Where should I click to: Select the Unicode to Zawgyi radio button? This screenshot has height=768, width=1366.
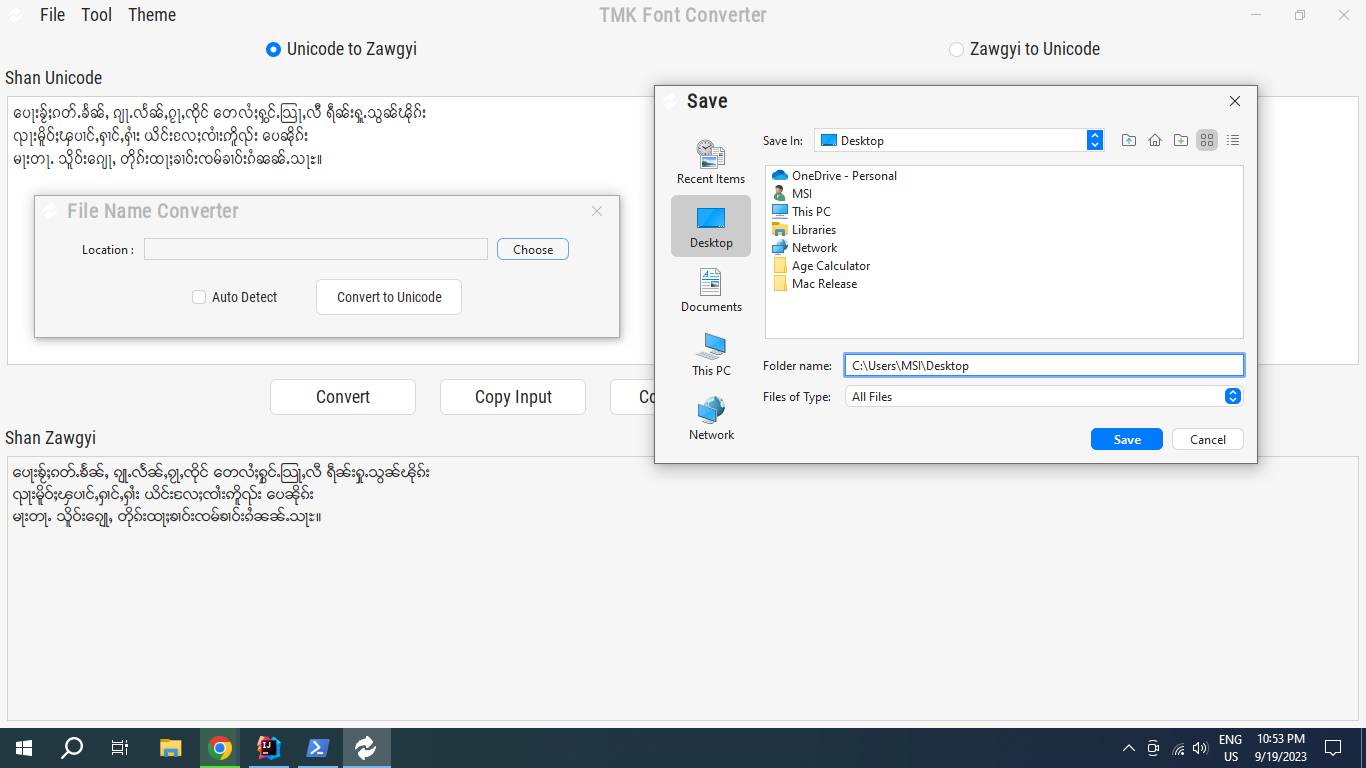click(273, 48)
